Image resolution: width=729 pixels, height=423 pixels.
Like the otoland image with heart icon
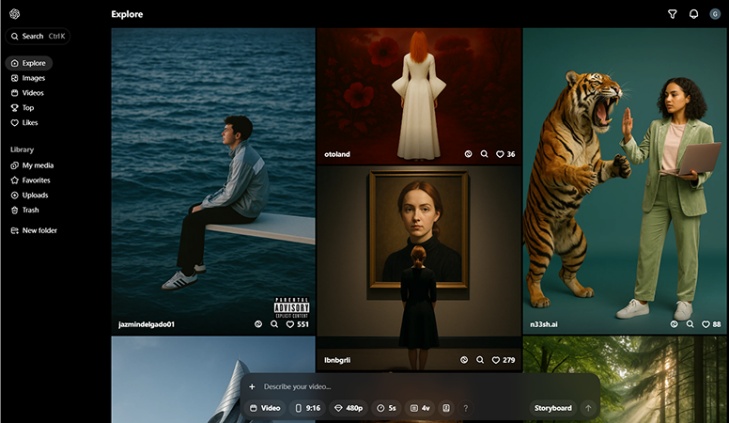point(500,154)
